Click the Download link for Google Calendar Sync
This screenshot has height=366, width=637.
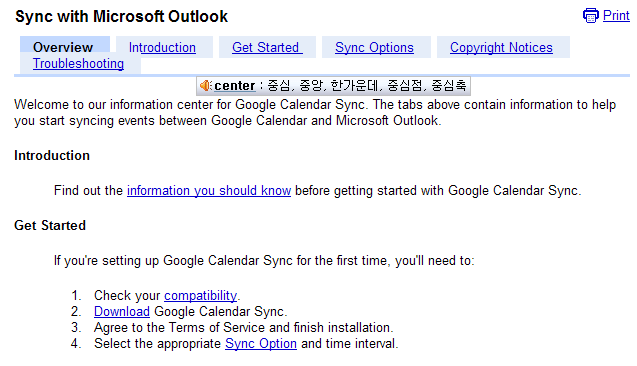(122, 312)
